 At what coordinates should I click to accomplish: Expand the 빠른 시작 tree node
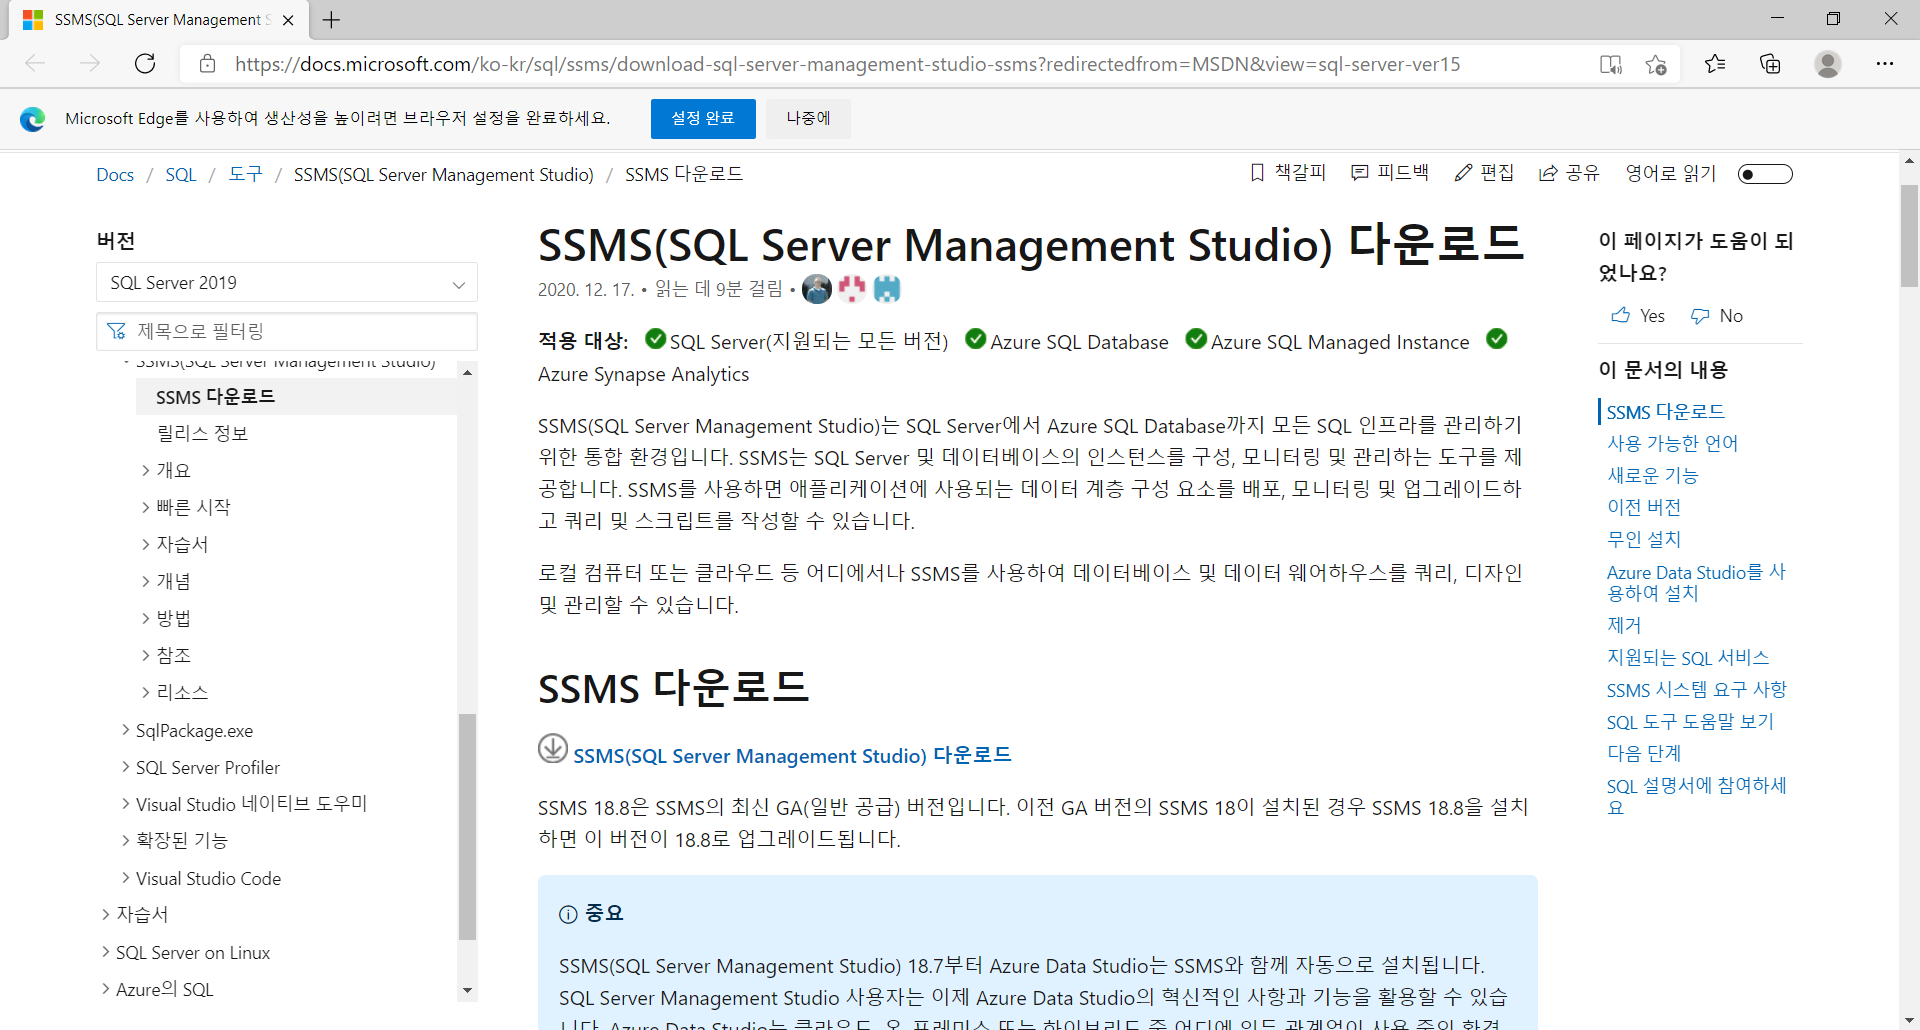pyautogui.click(x=146, y=507)
